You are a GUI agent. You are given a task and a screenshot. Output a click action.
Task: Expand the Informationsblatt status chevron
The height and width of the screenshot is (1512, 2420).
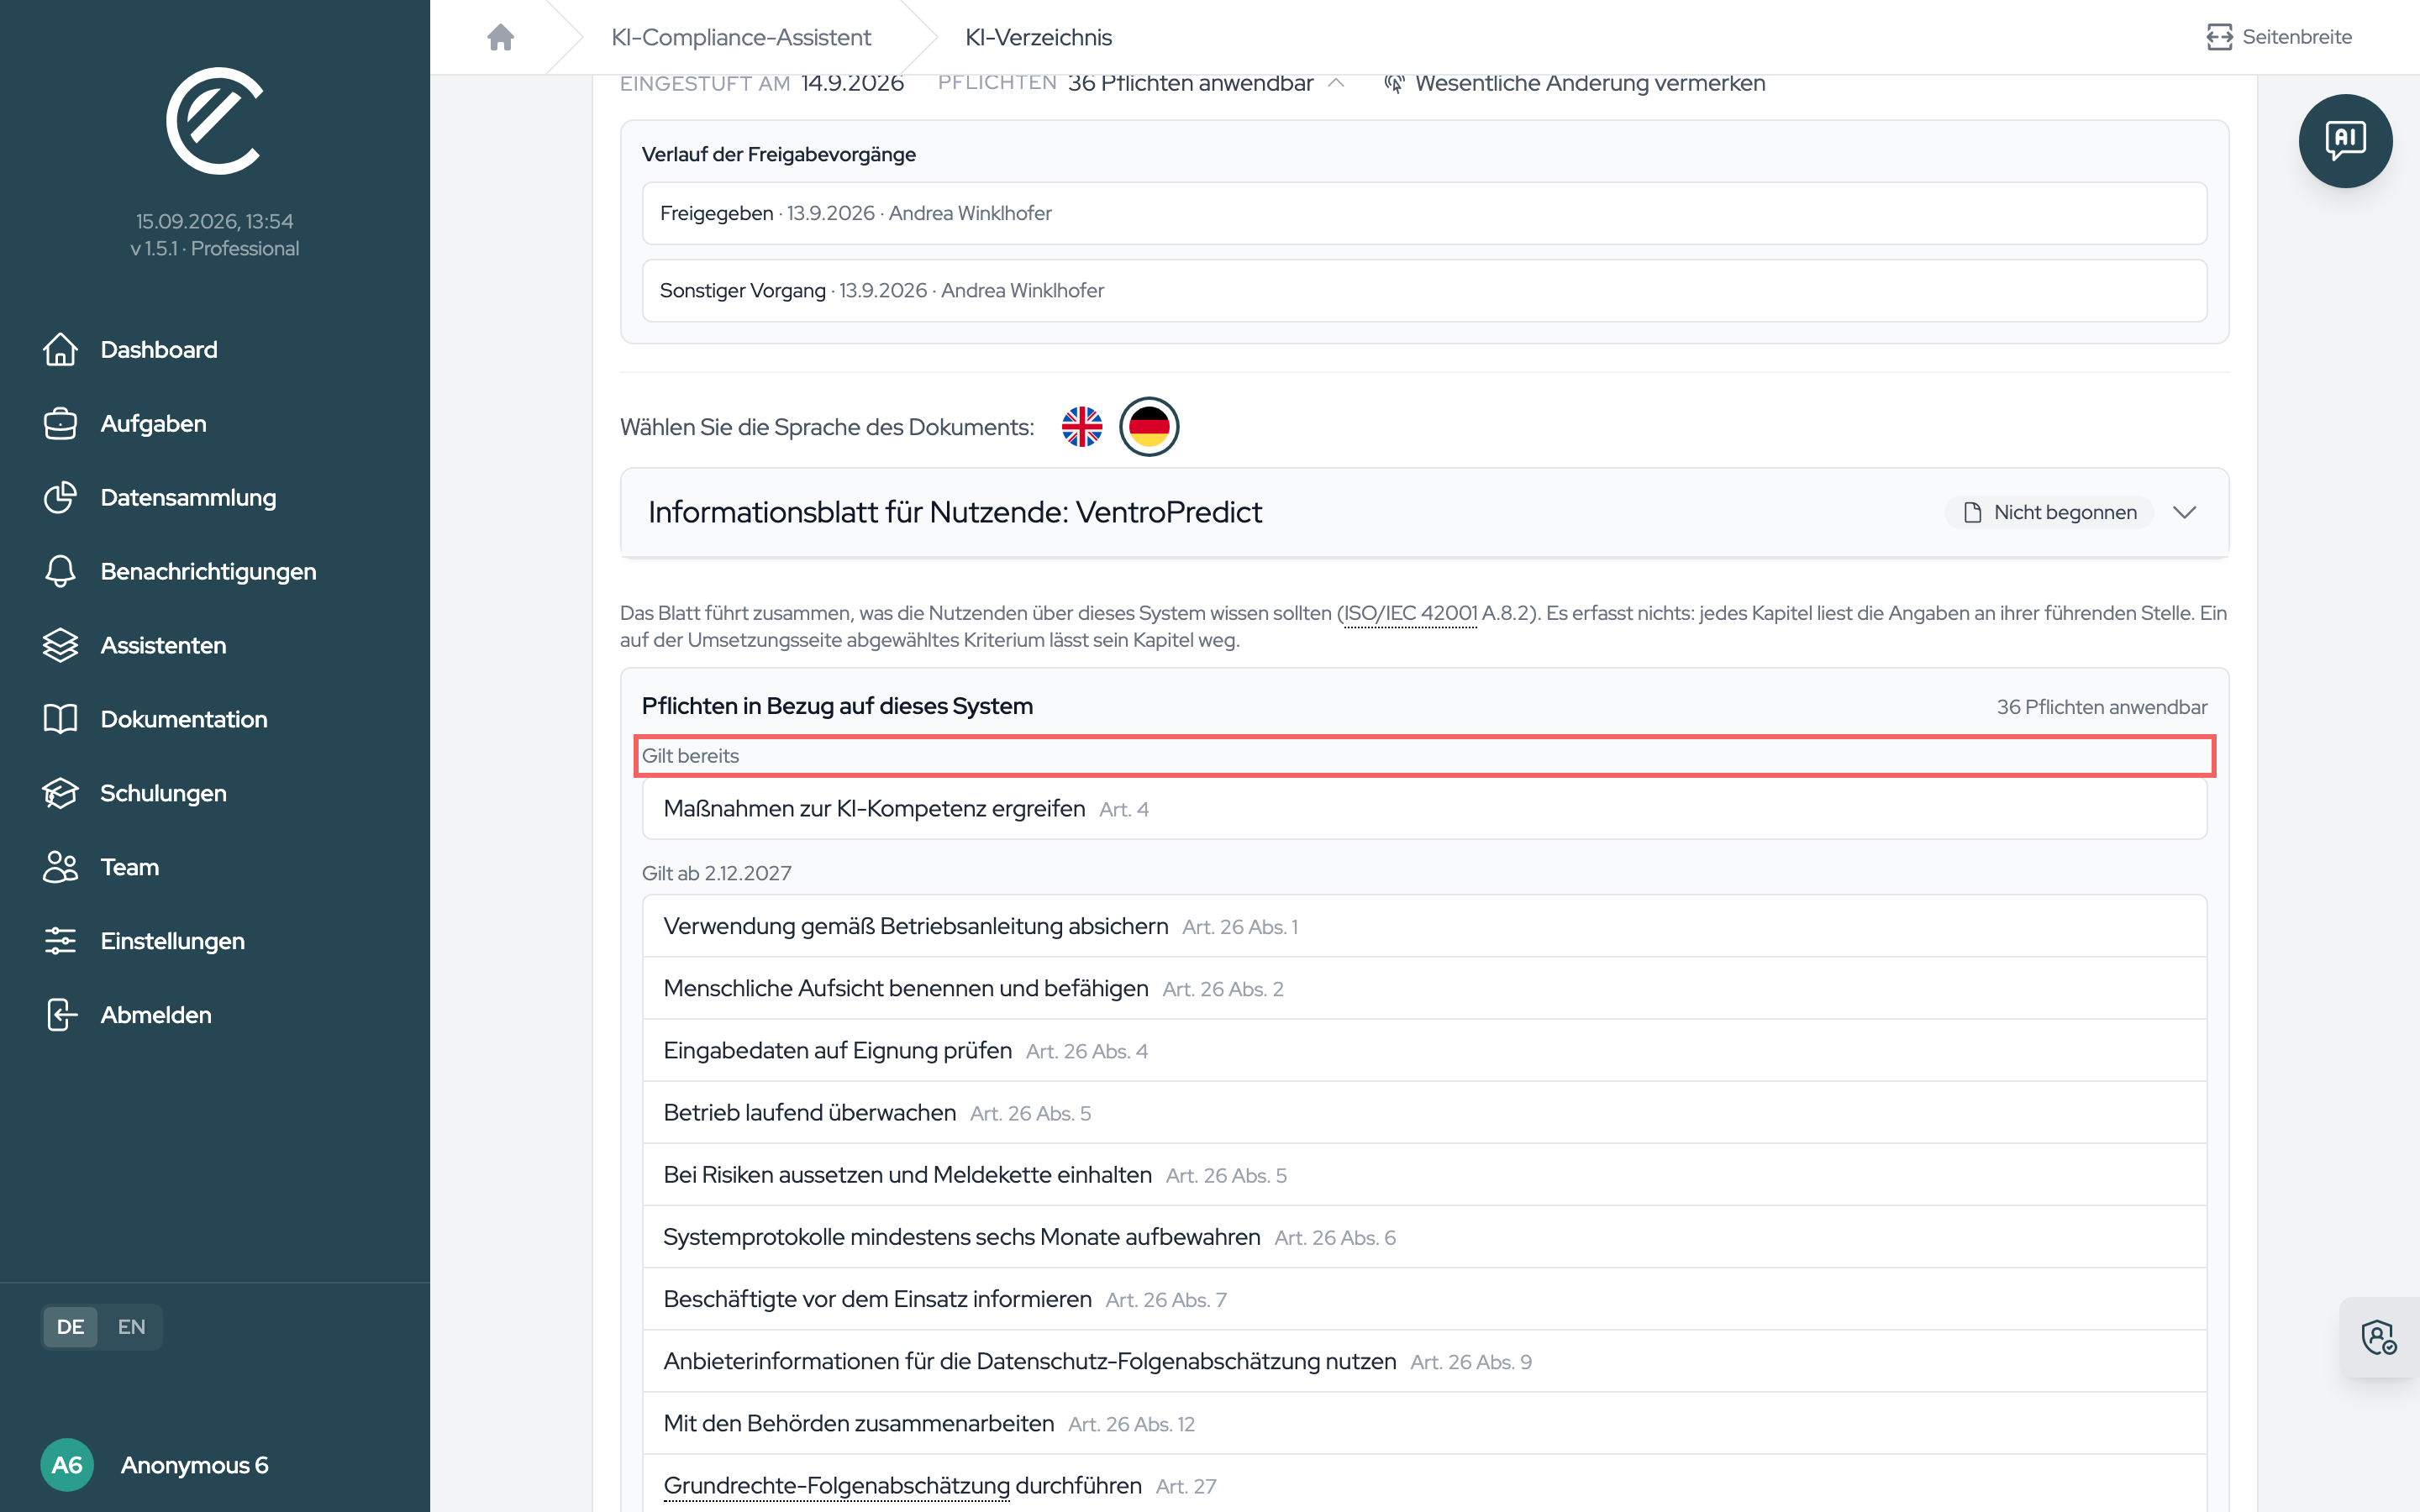click(x=2185, y=512)
